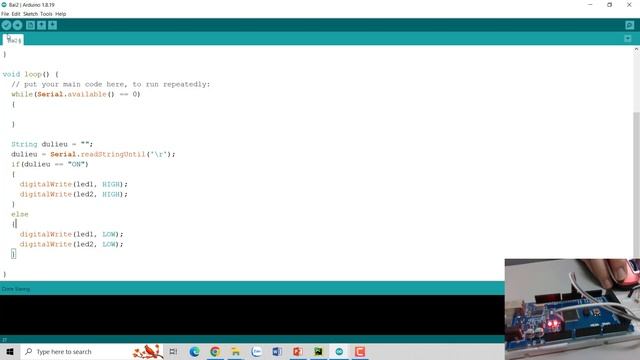Open File Explorer from the taskbar
The height and width of the screenshot is (360, 640).
(236, 351)
